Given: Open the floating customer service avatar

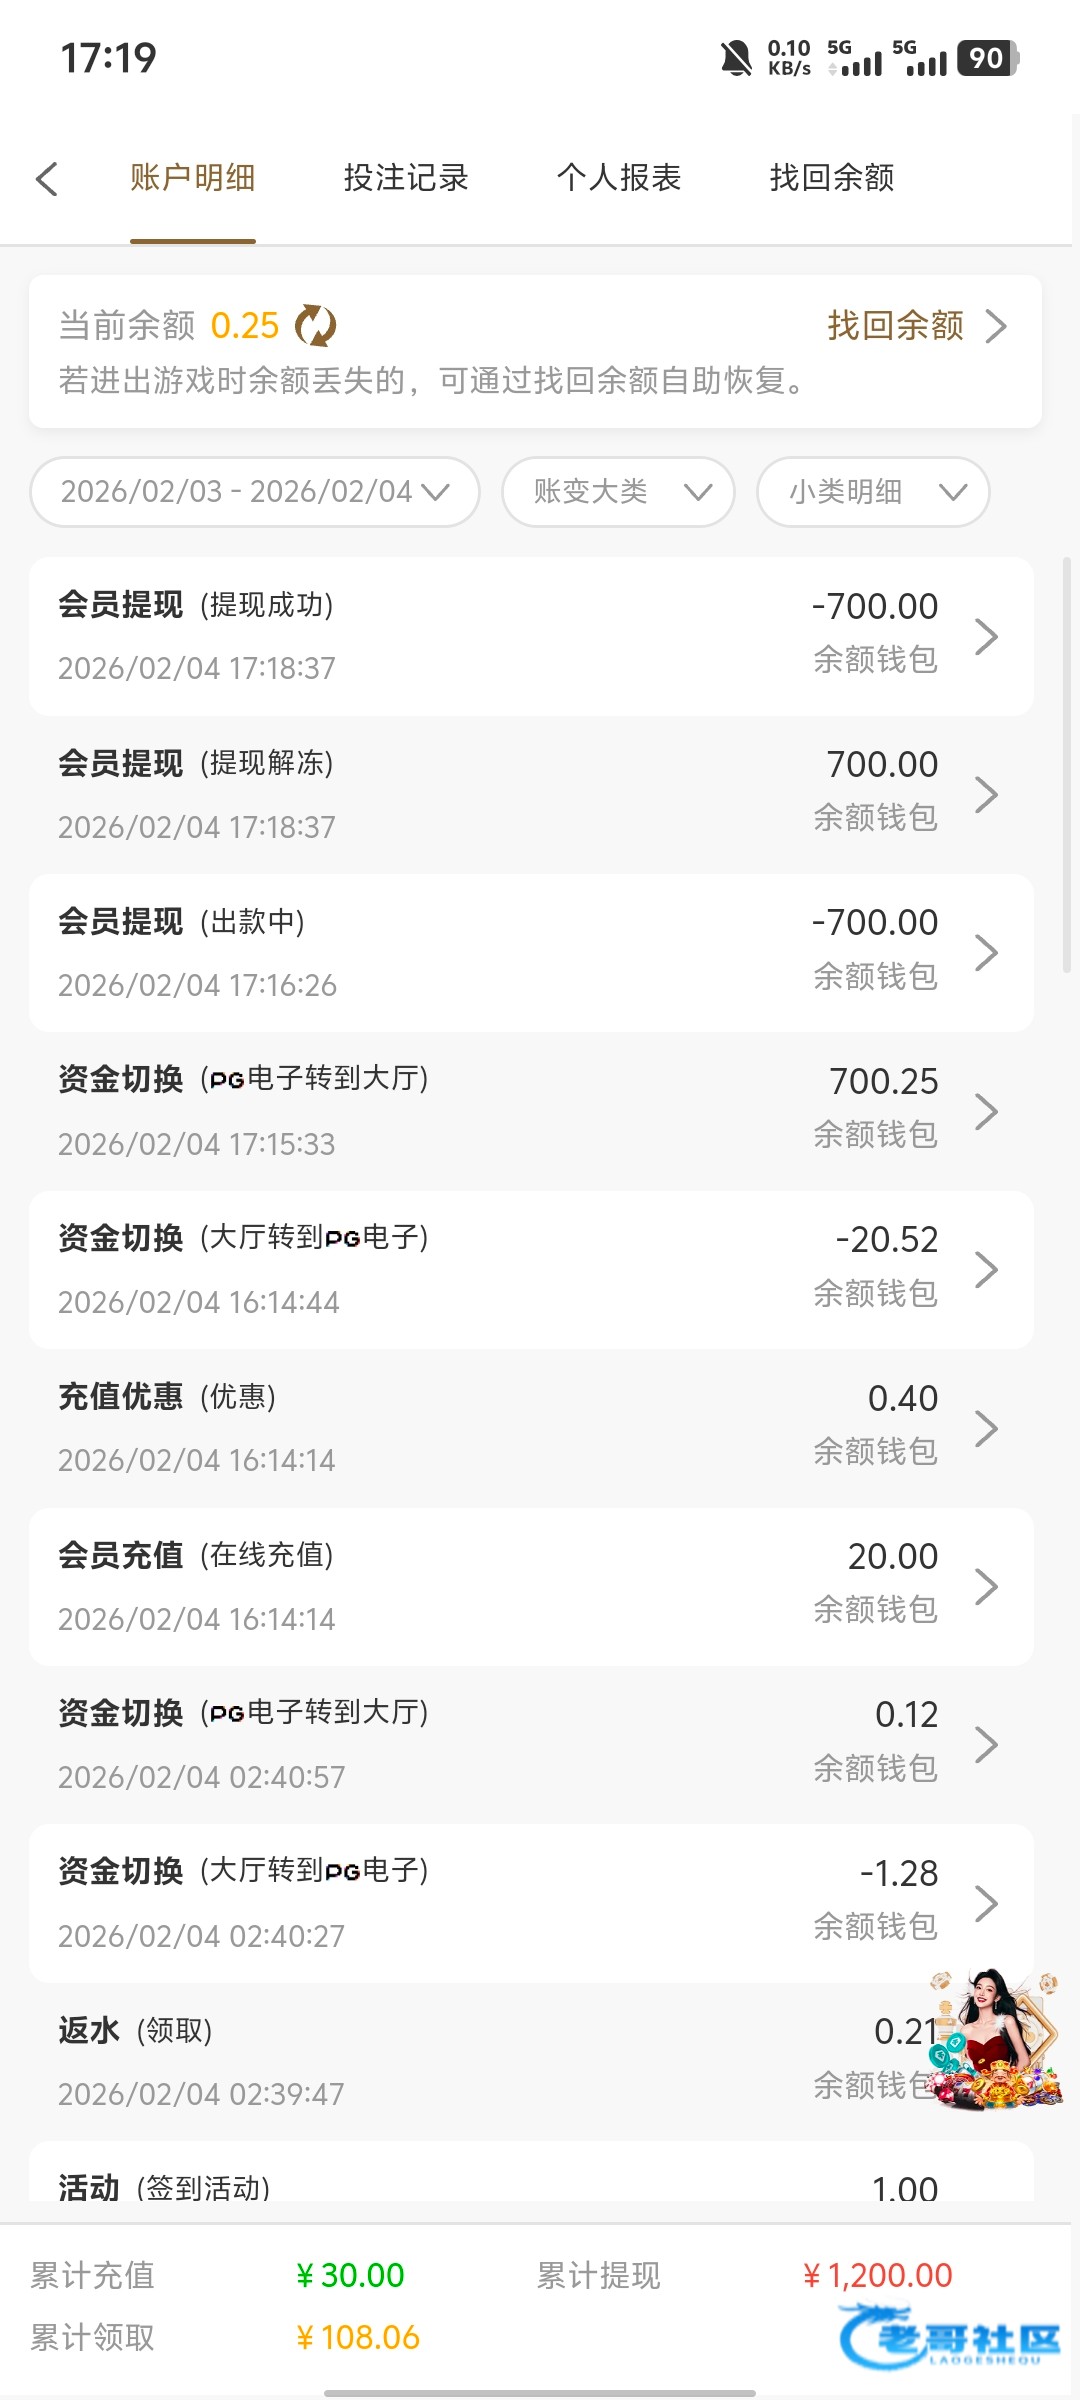Looking at the screenshot, I should pyautogui.click(x=997, y=2040).
